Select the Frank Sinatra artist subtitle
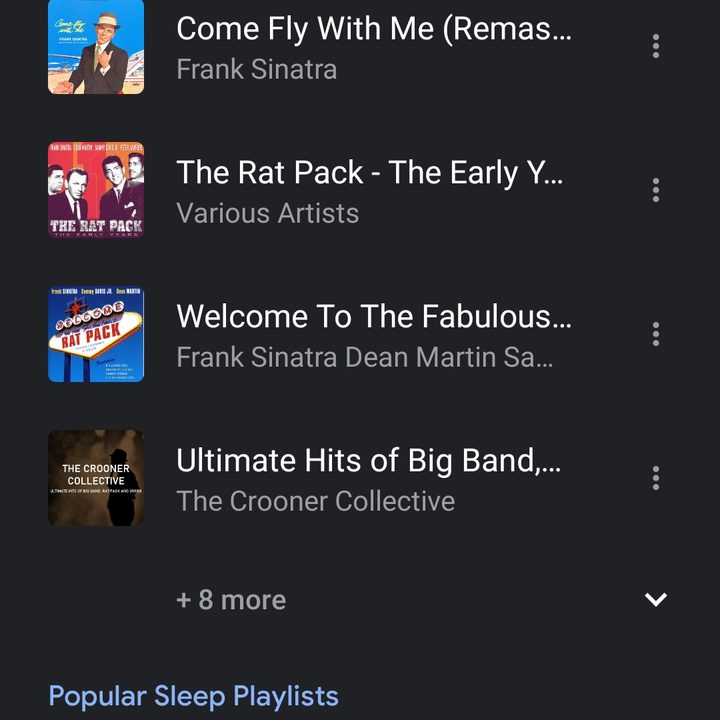 click(x=257, y=69)
